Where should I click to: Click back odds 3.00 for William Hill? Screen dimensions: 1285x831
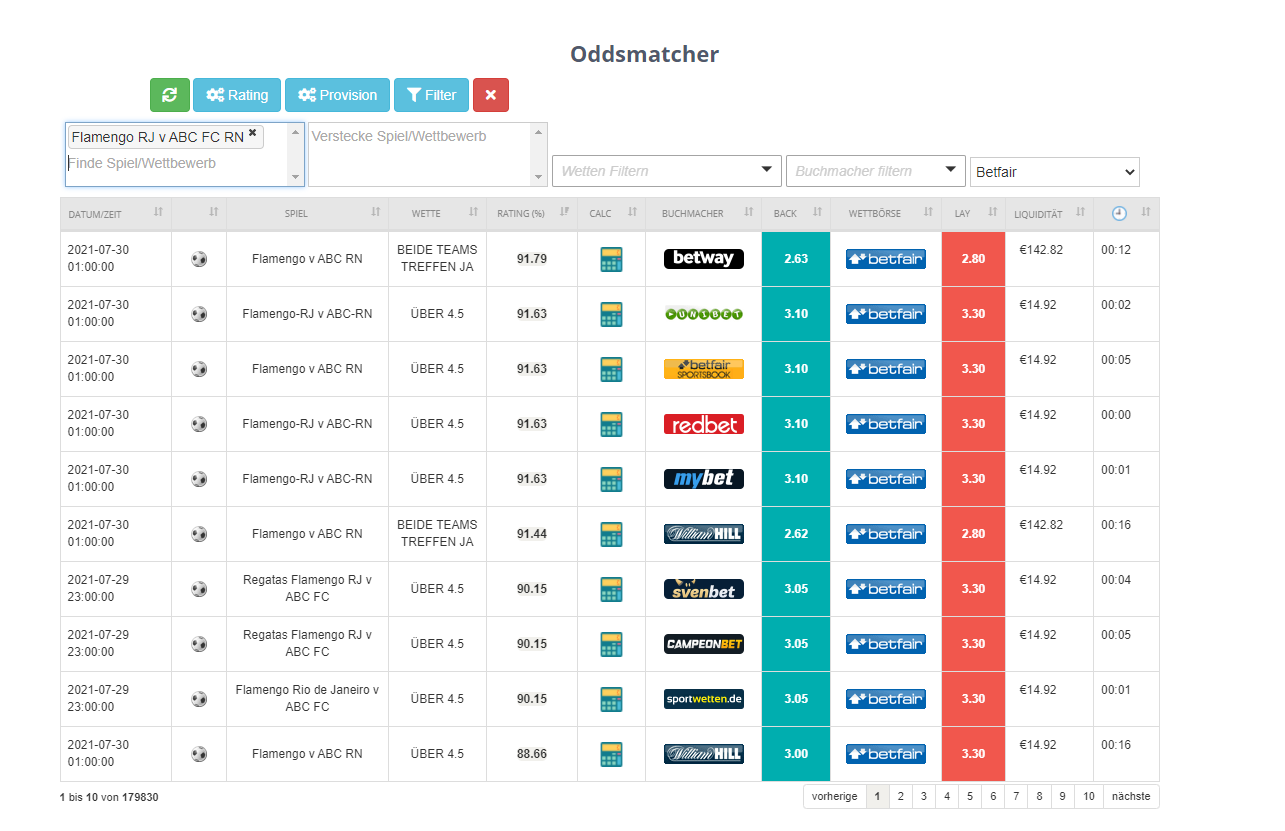click(796, 754)
